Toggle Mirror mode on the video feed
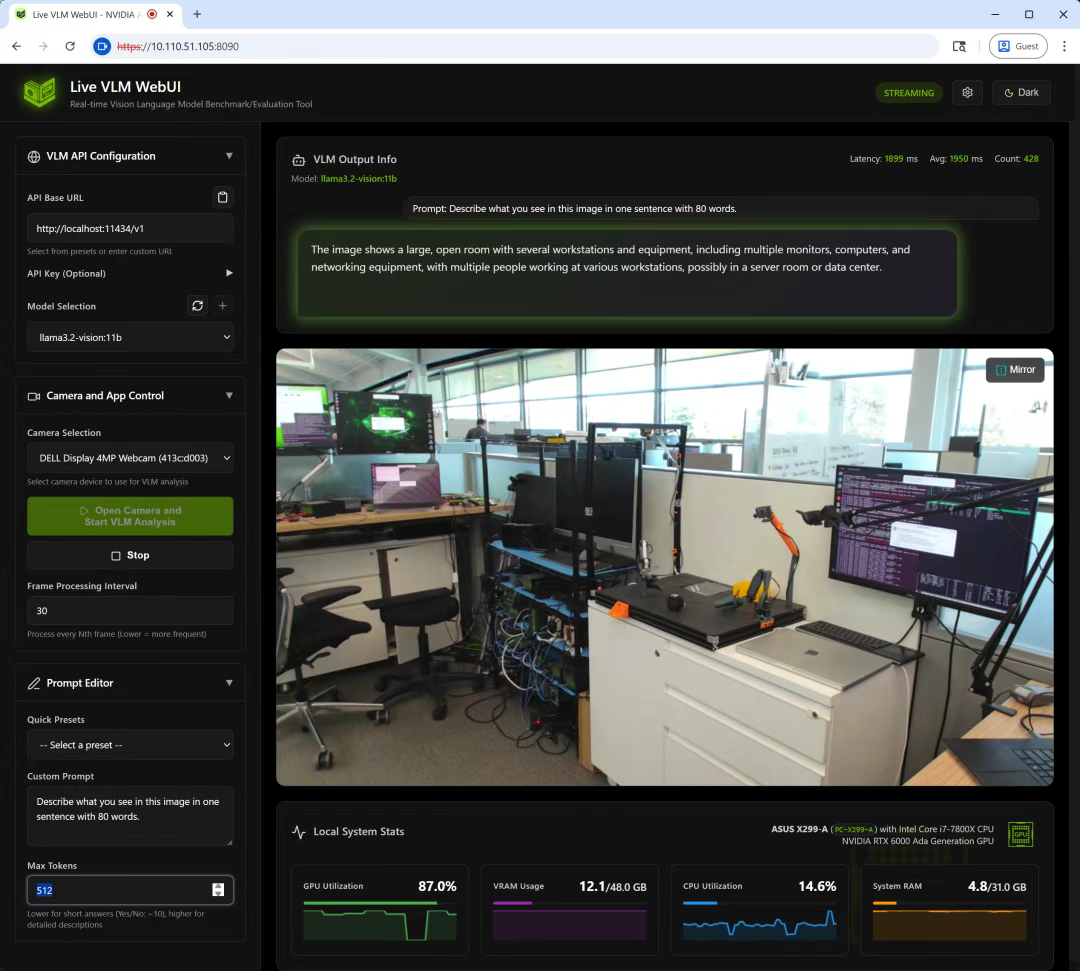This screenshot has height=971, width=1080. tap(1014, 369)
